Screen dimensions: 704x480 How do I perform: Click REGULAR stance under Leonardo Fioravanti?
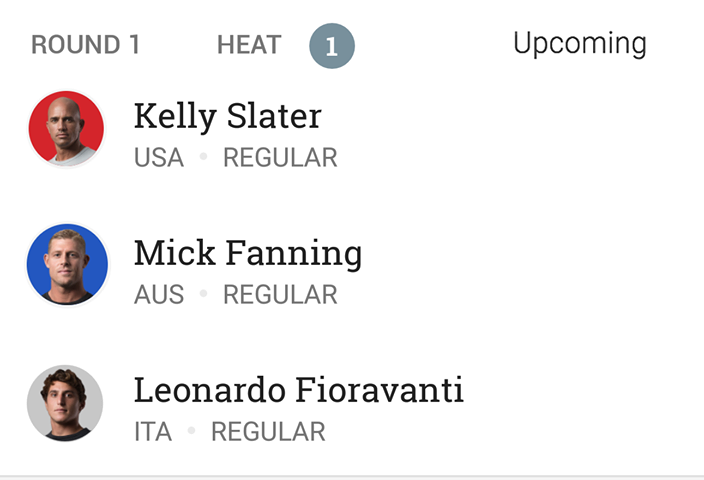pos(268,432)
